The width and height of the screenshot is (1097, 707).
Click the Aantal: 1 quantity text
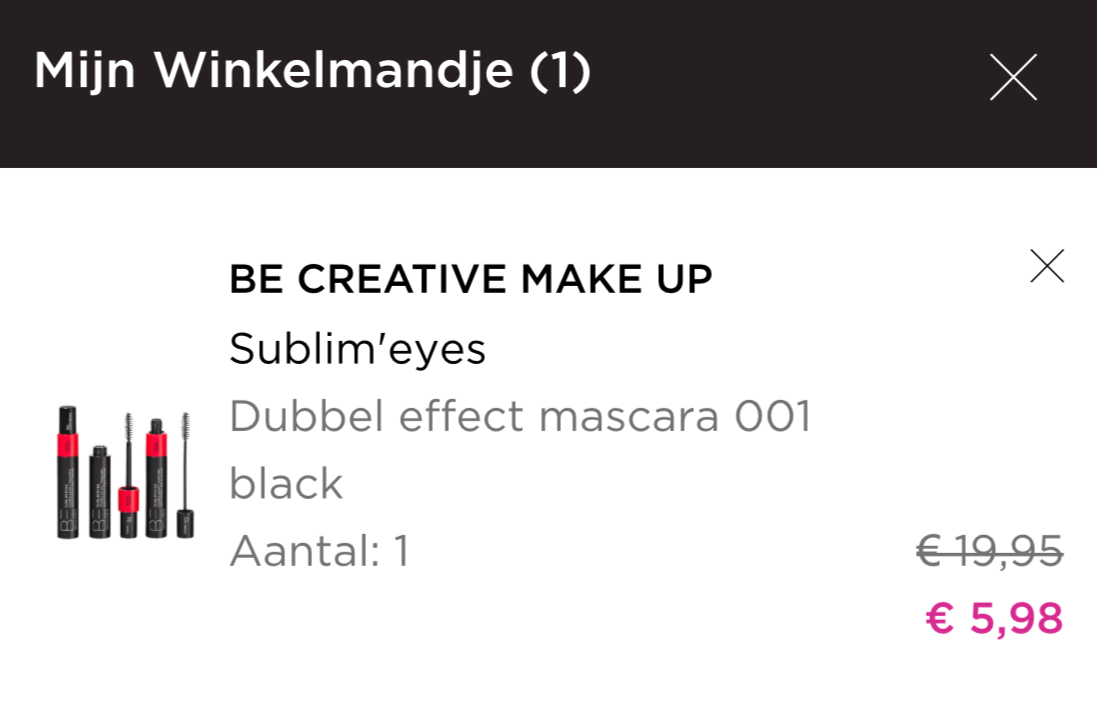pyautogui.click(x=318, y=550)
